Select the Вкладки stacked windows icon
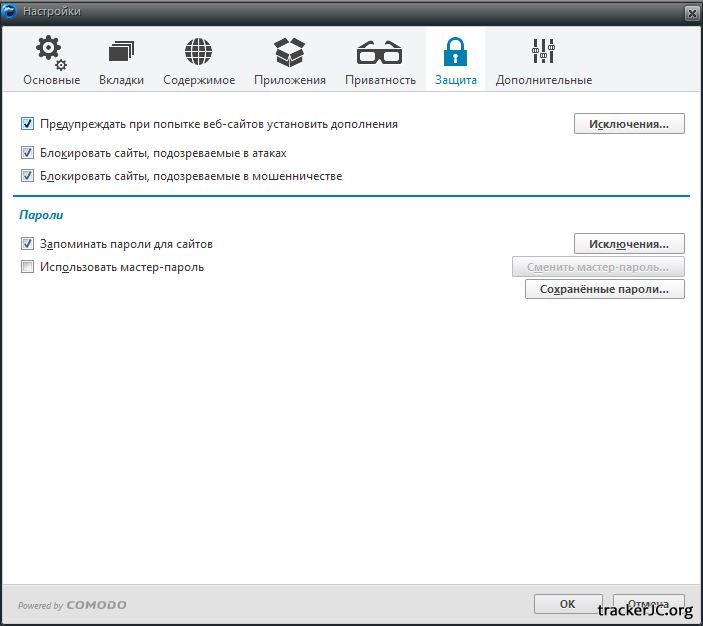Image resolution: width=703 pixels, height=626 pixels. [121, 52]
